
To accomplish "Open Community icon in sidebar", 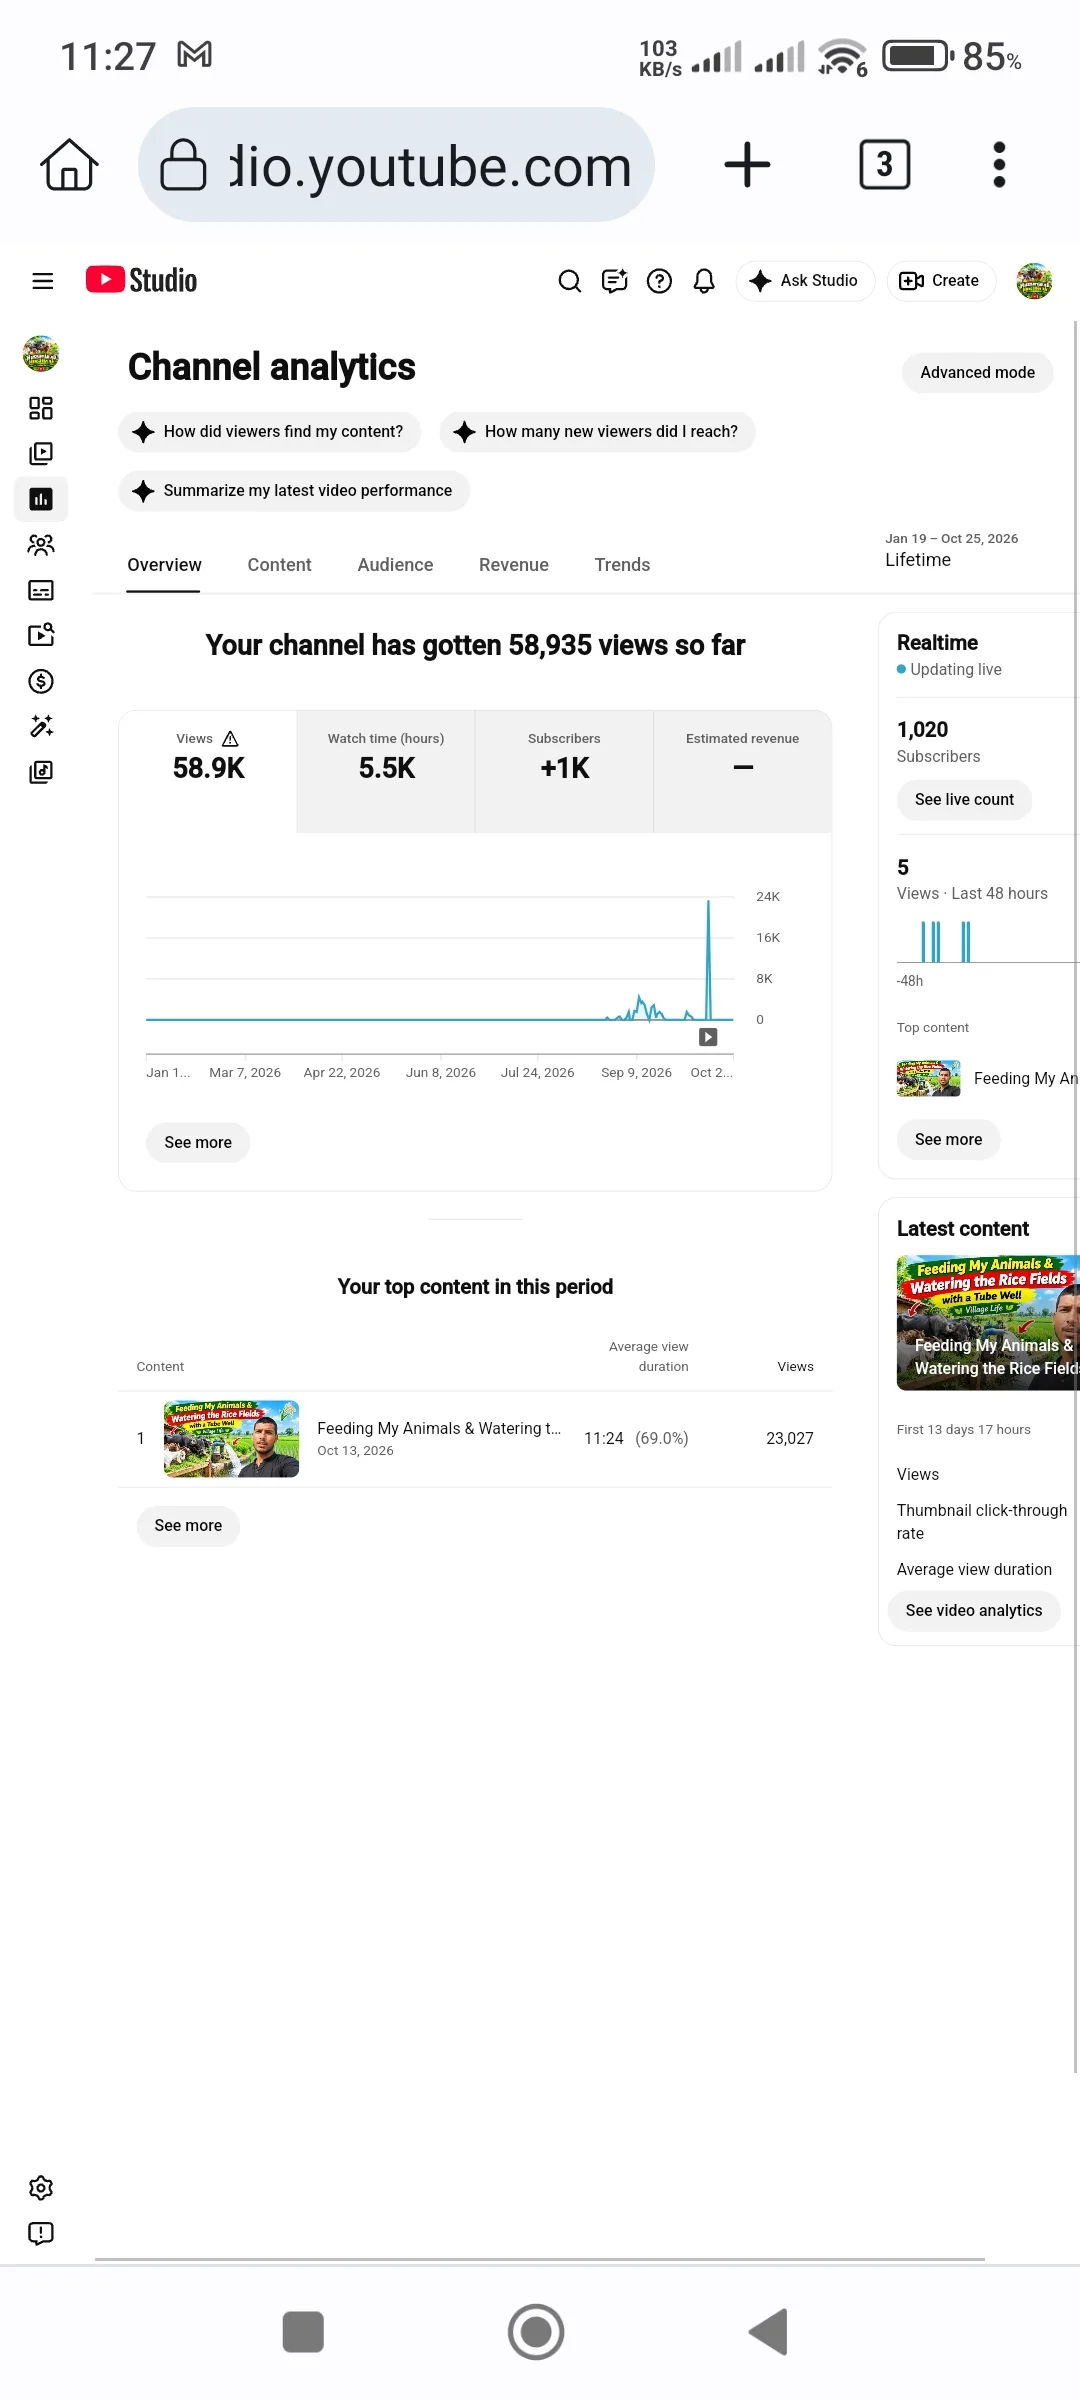I will (x=41, y=545).
